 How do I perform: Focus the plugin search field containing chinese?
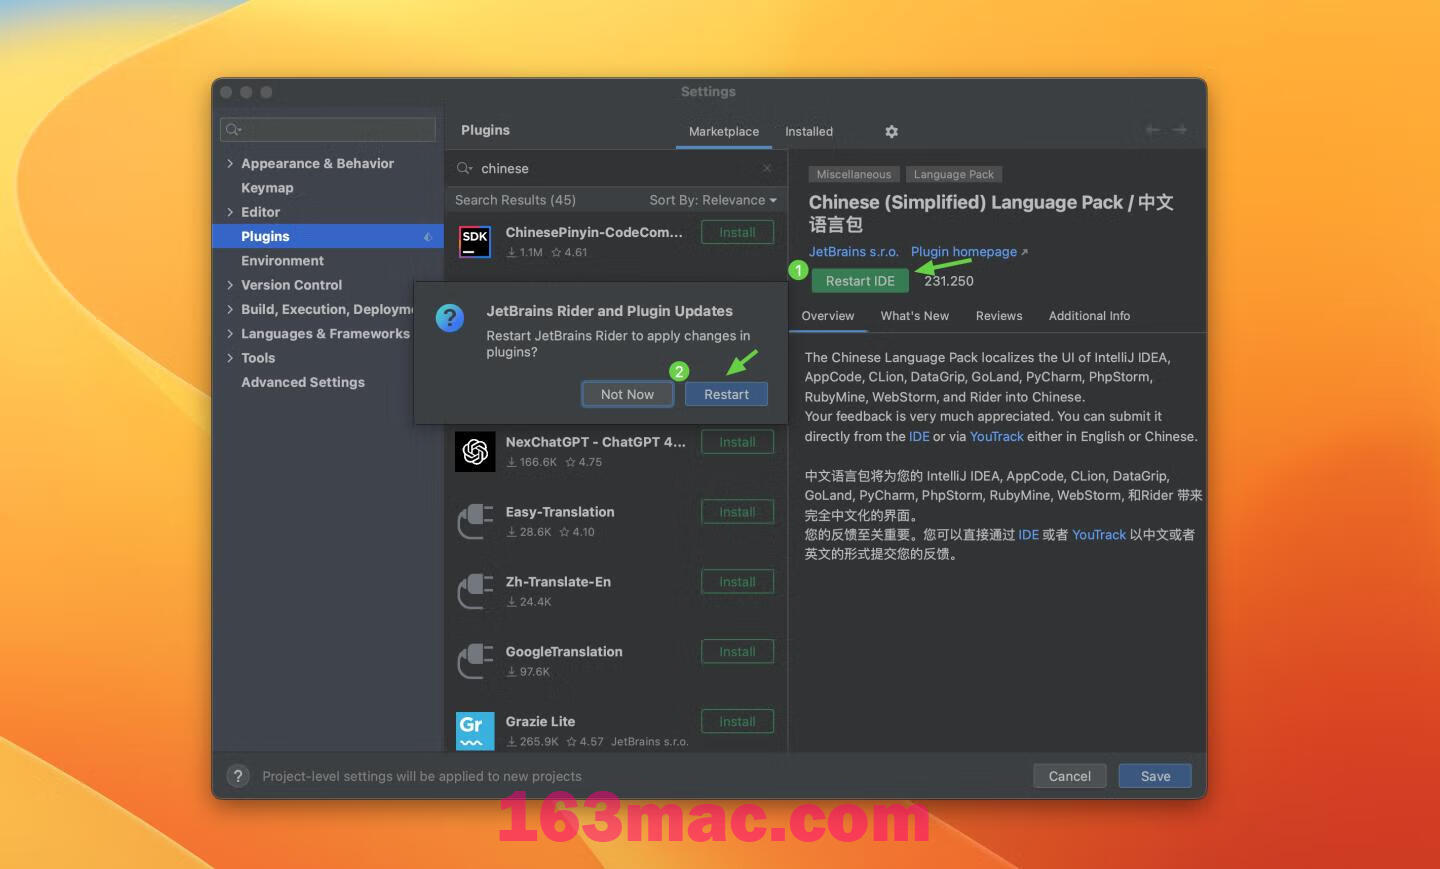coord(615,168)
